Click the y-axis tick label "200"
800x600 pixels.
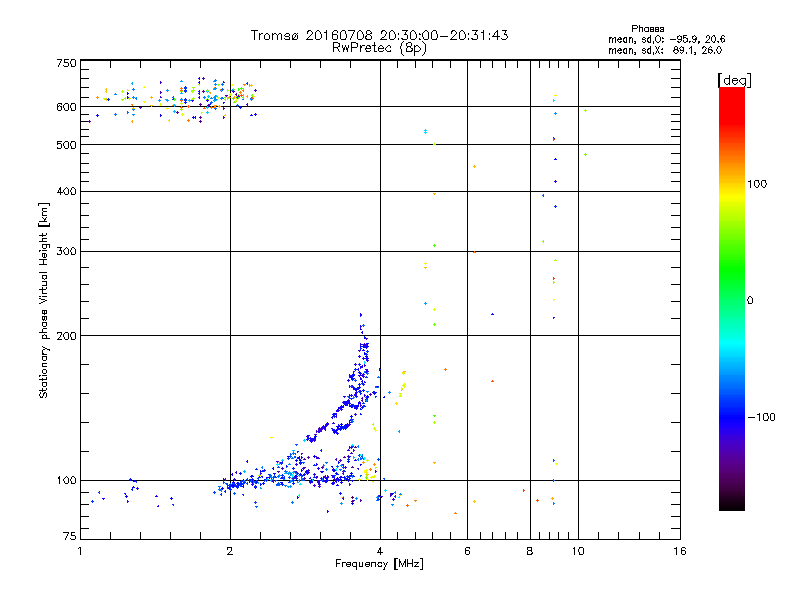click(x=66, y=336)
